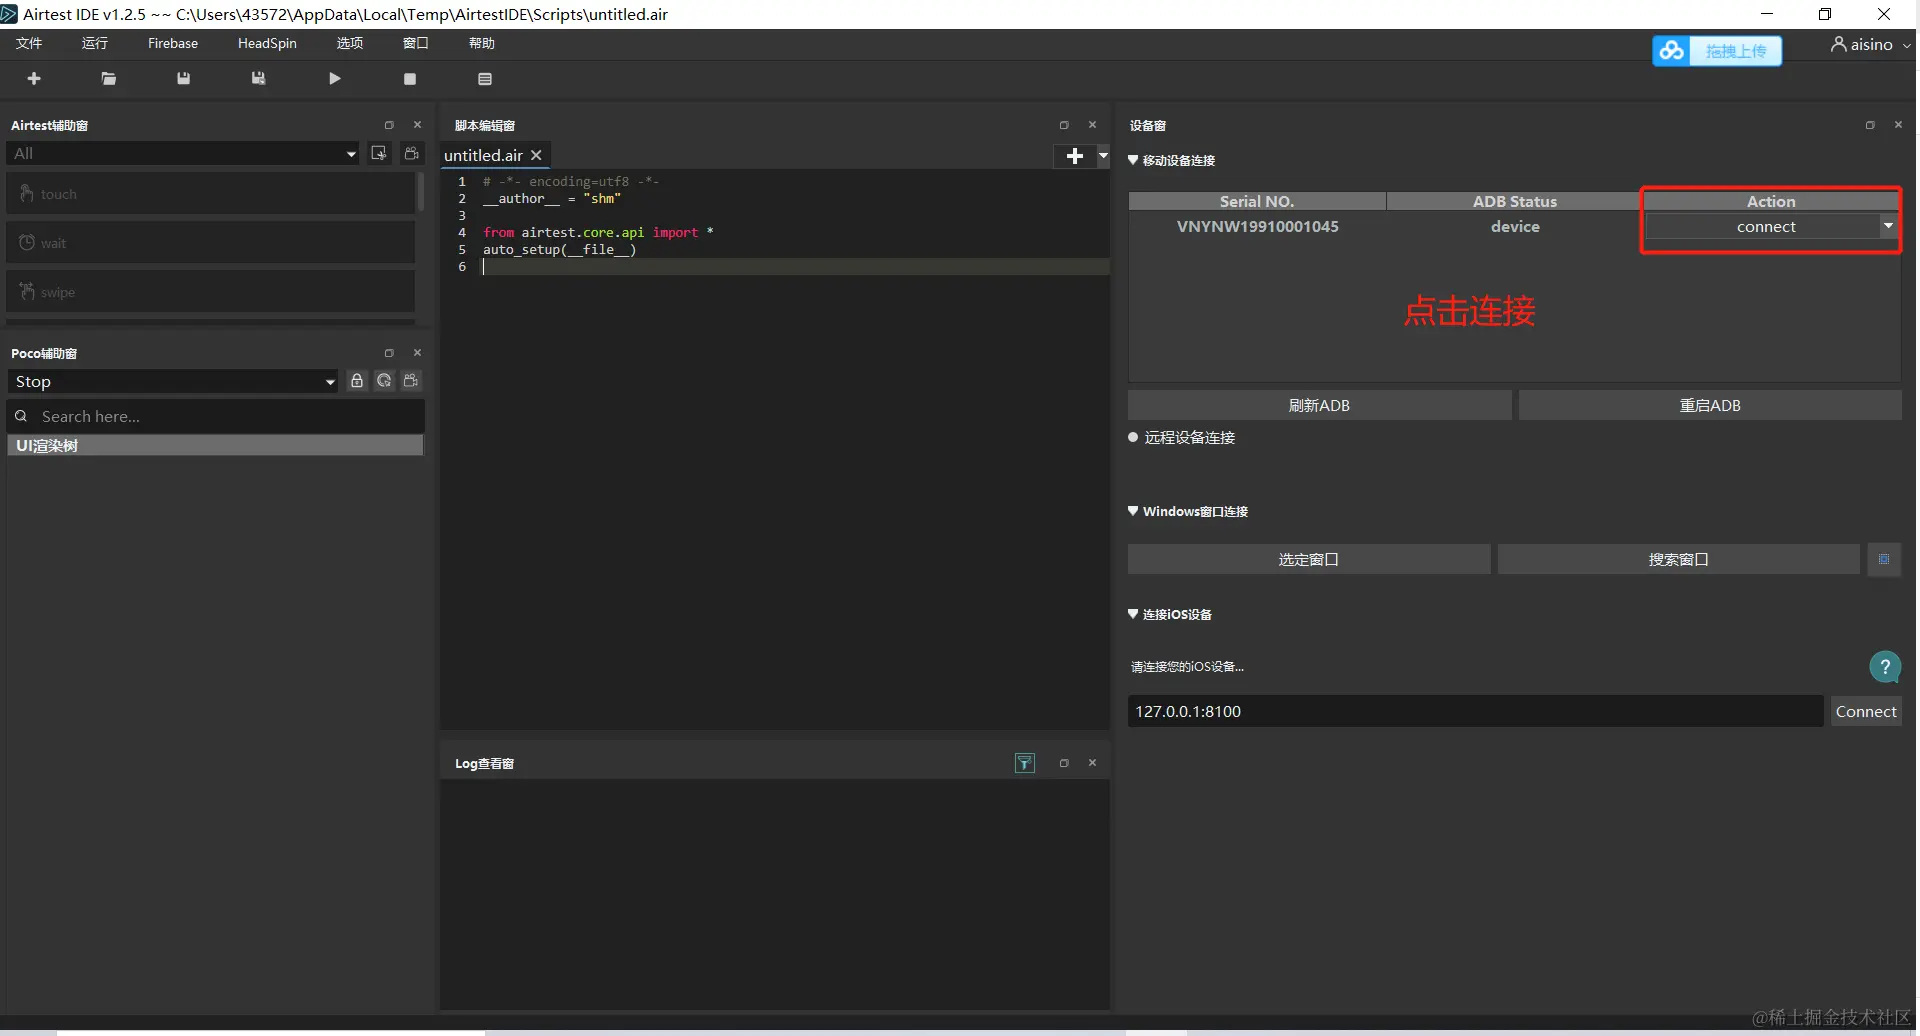Select the UI渲染树 tree root row

coord(216,445)
